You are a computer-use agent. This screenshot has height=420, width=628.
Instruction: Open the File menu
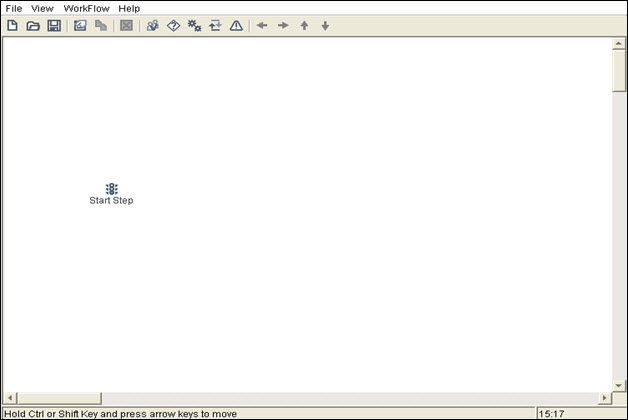(x=14, y=8)
